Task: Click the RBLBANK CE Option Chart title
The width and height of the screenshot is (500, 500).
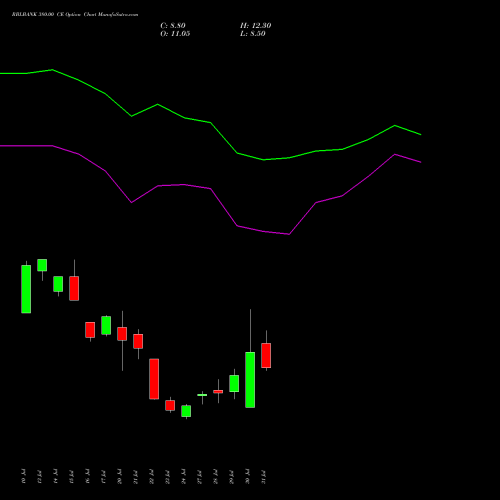Action: point(75,14)
